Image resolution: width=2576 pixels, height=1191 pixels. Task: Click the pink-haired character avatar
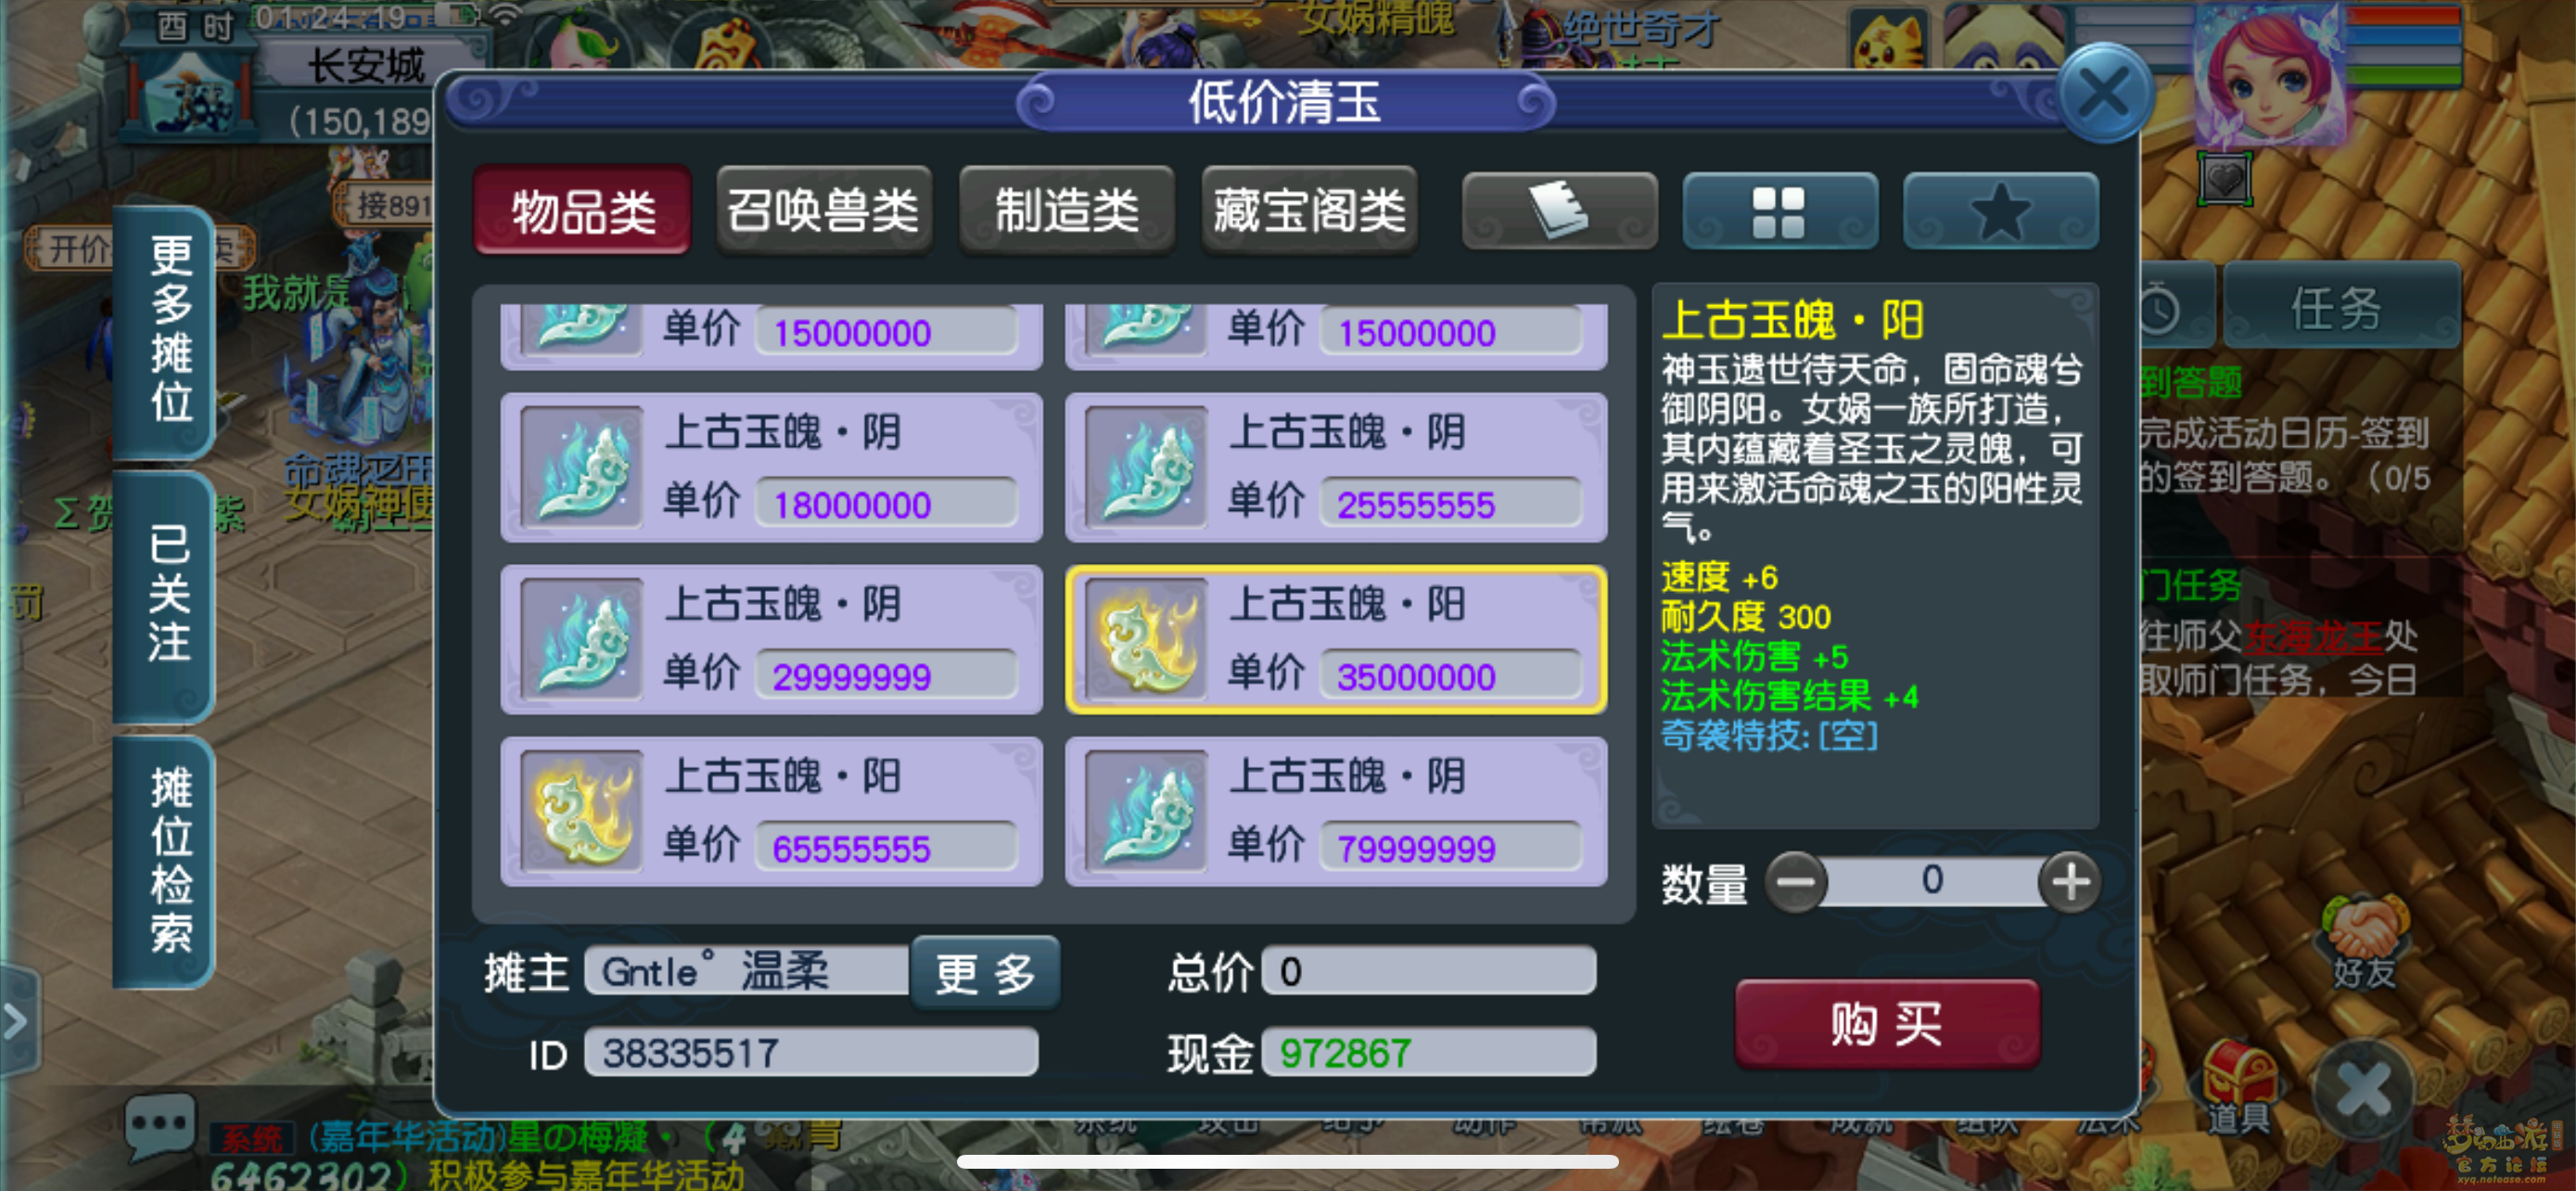click(x=2270, y=75)
